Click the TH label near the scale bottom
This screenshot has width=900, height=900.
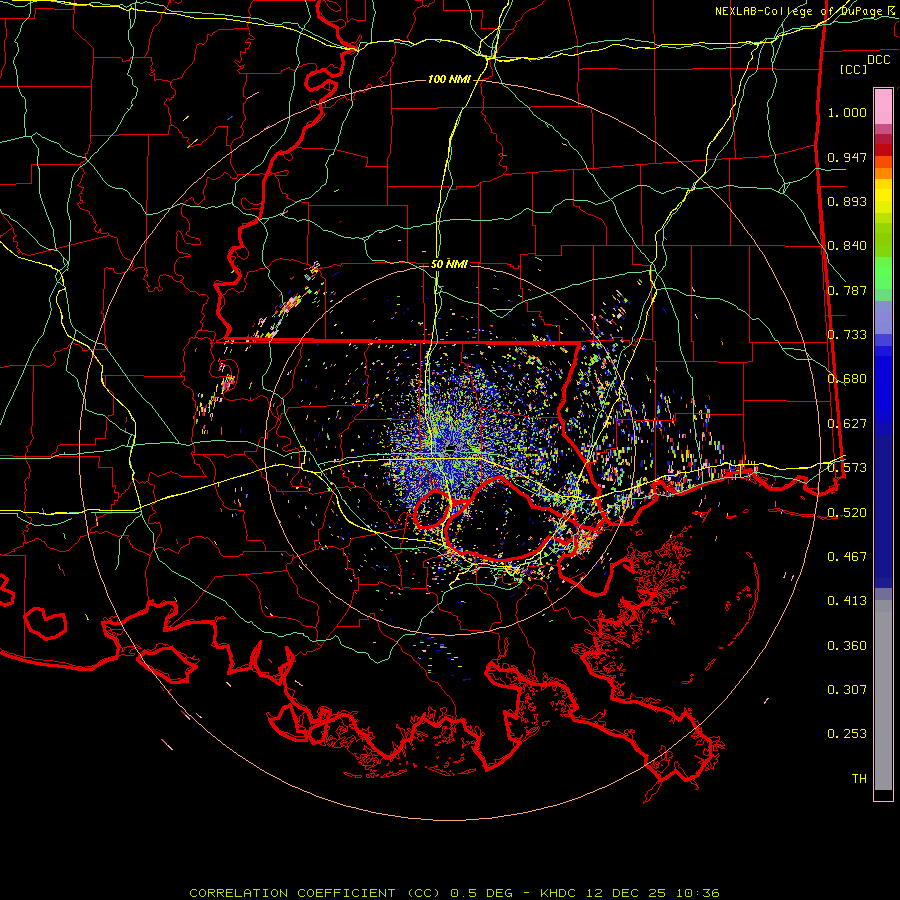pos(859,779)
